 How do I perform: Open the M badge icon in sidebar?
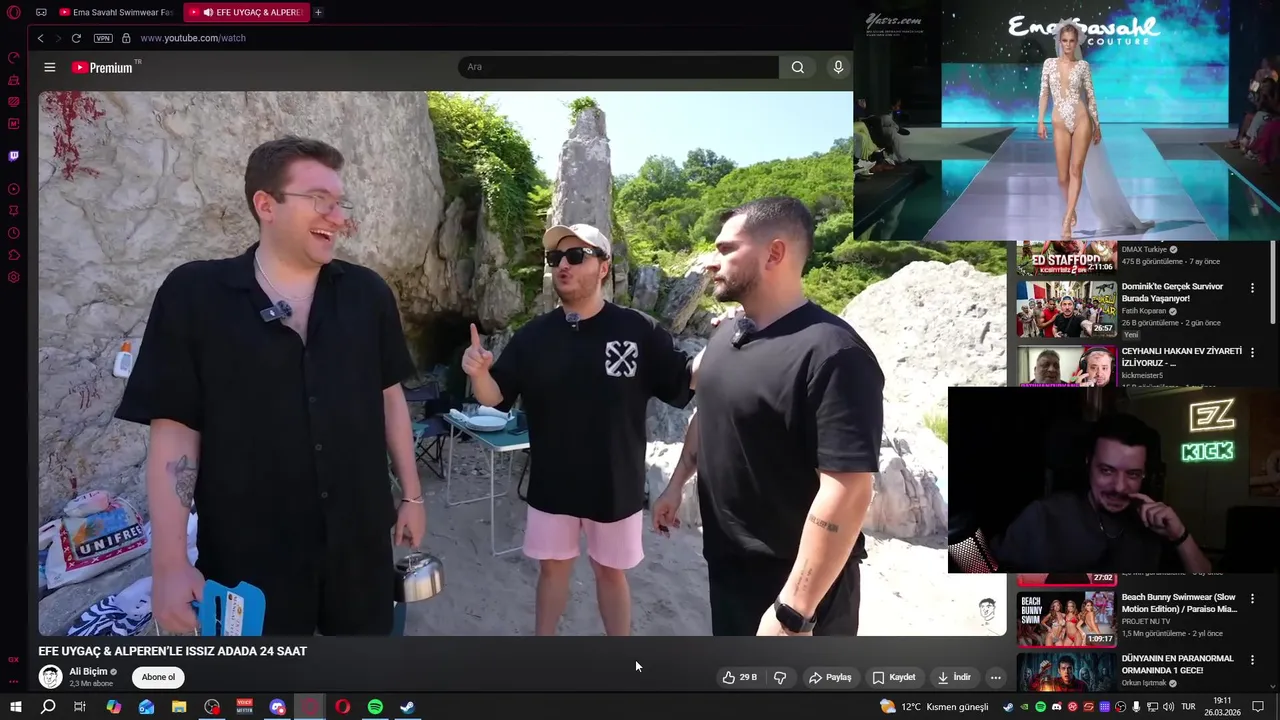(x=14, y=124)
